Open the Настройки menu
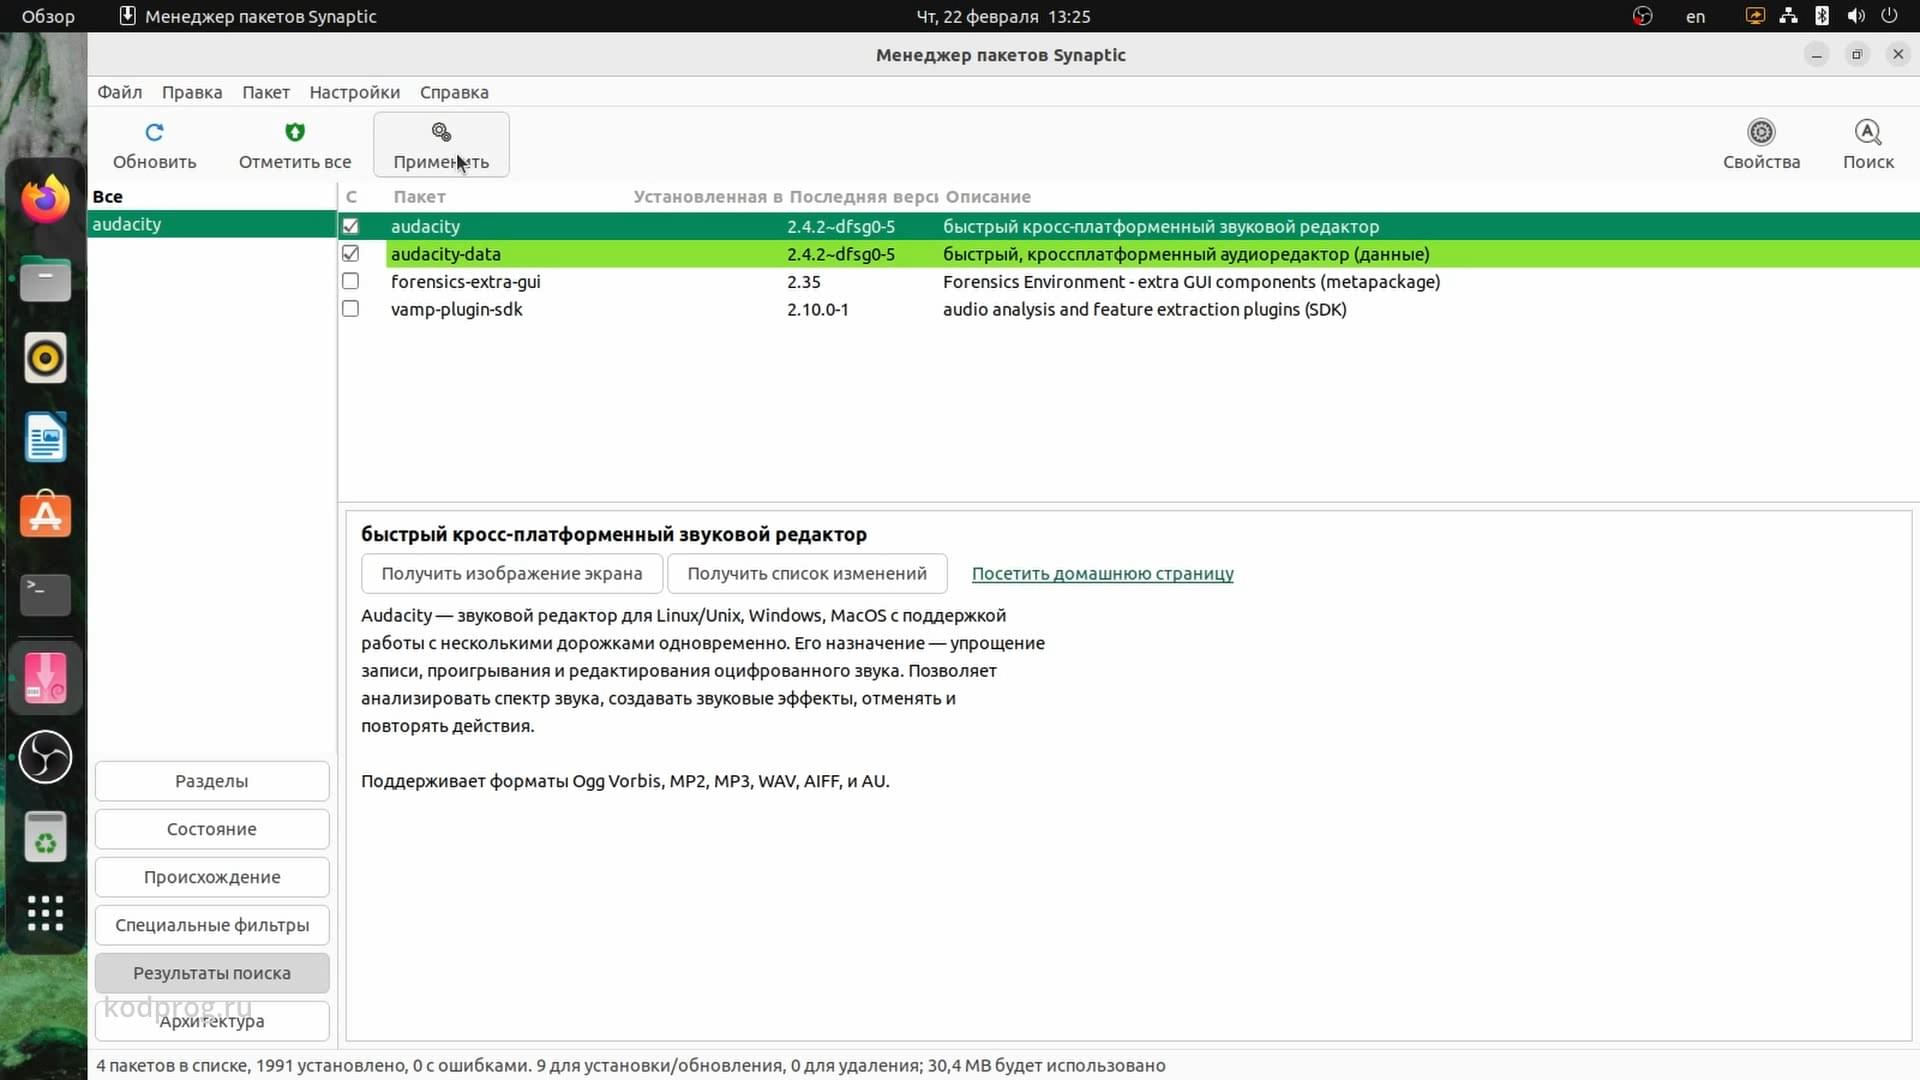The height and width of the screenshot is (1080, 1920). (355, 92)
